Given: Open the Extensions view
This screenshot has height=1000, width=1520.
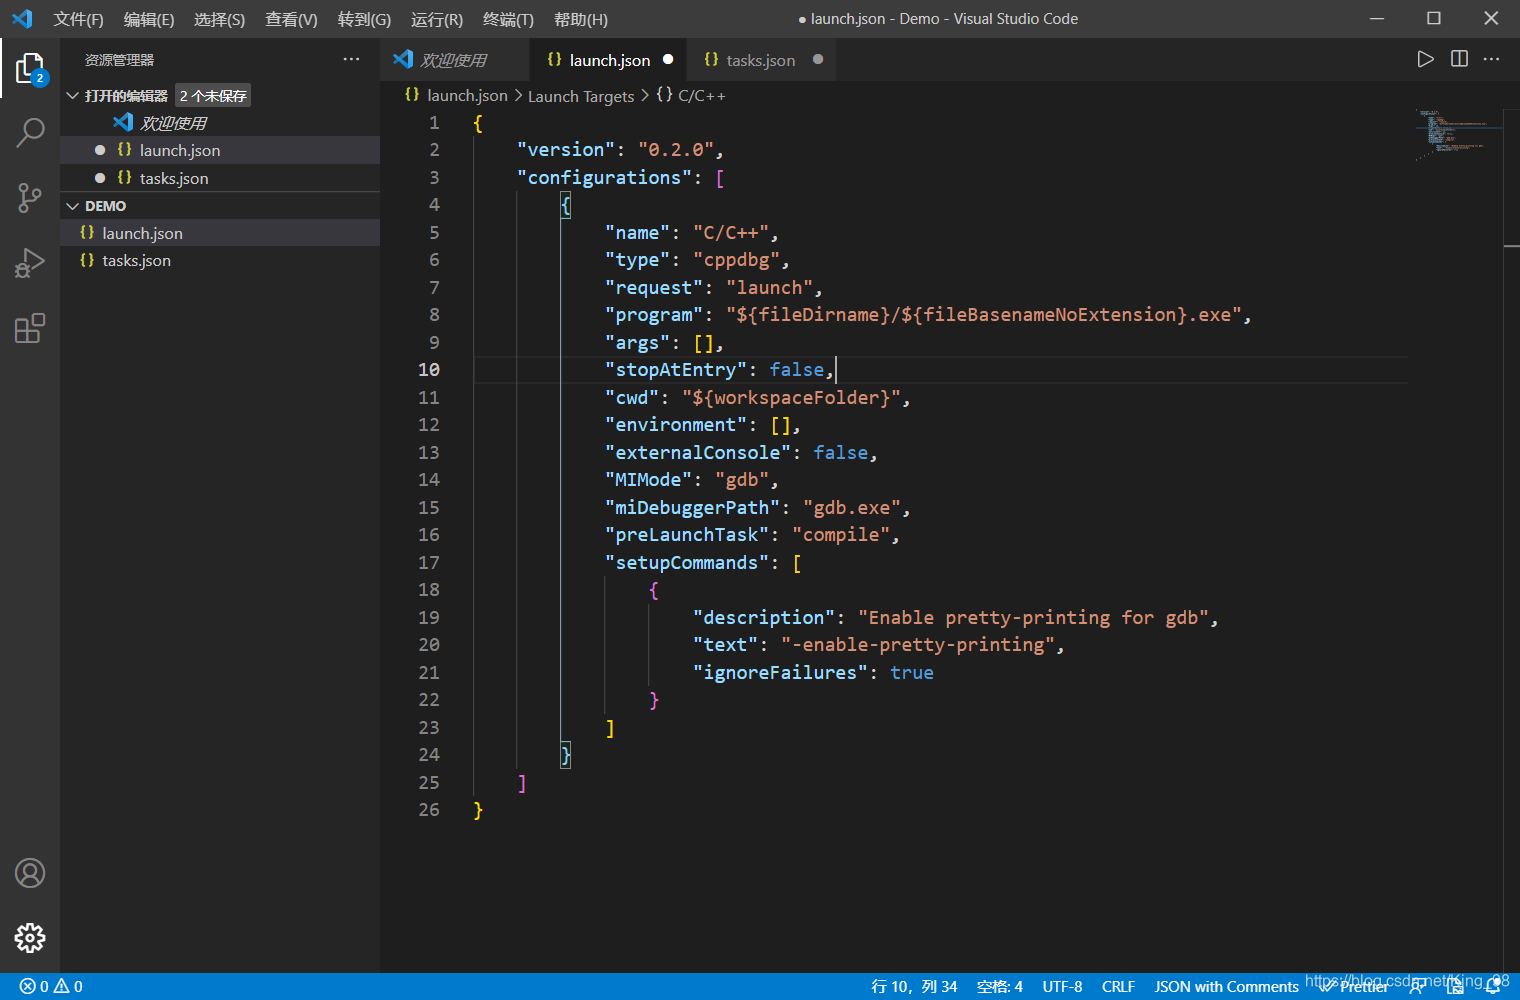Looking at the screenshot, I should (30, 328).
